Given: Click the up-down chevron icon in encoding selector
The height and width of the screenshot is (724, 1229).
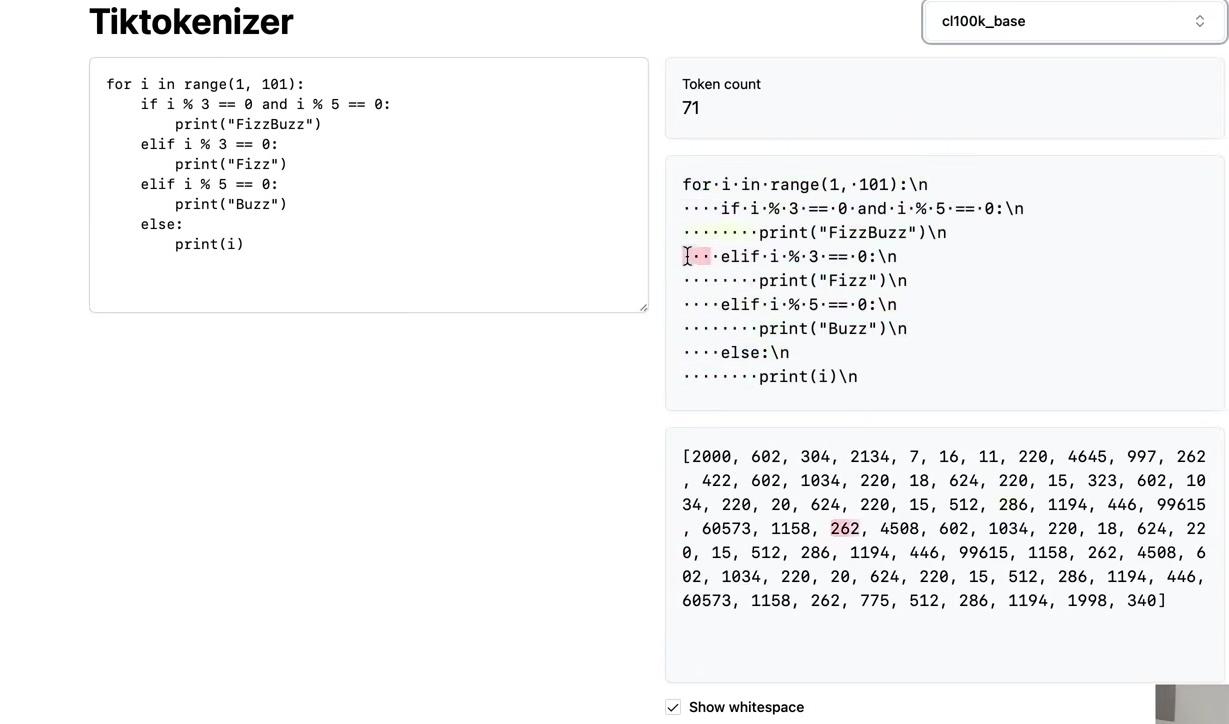Looking at the screenshot, I should (1199, 21).
